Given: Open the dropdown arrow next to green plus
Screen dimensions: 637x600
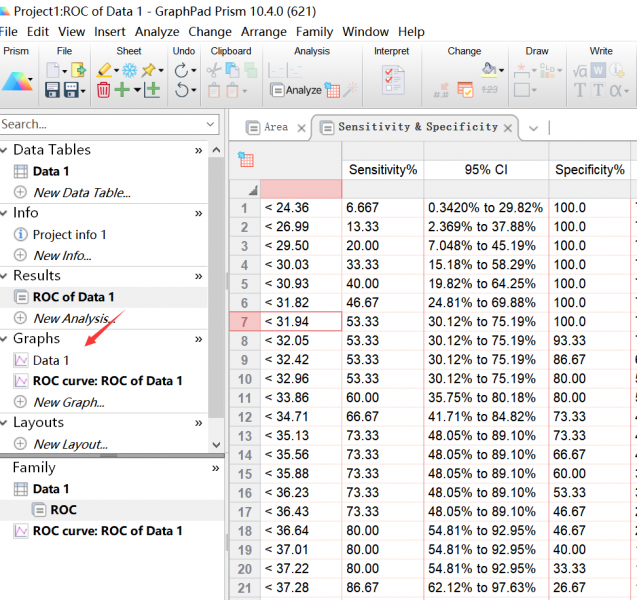Looking at the screenshot, I should [x=137, y=90].
